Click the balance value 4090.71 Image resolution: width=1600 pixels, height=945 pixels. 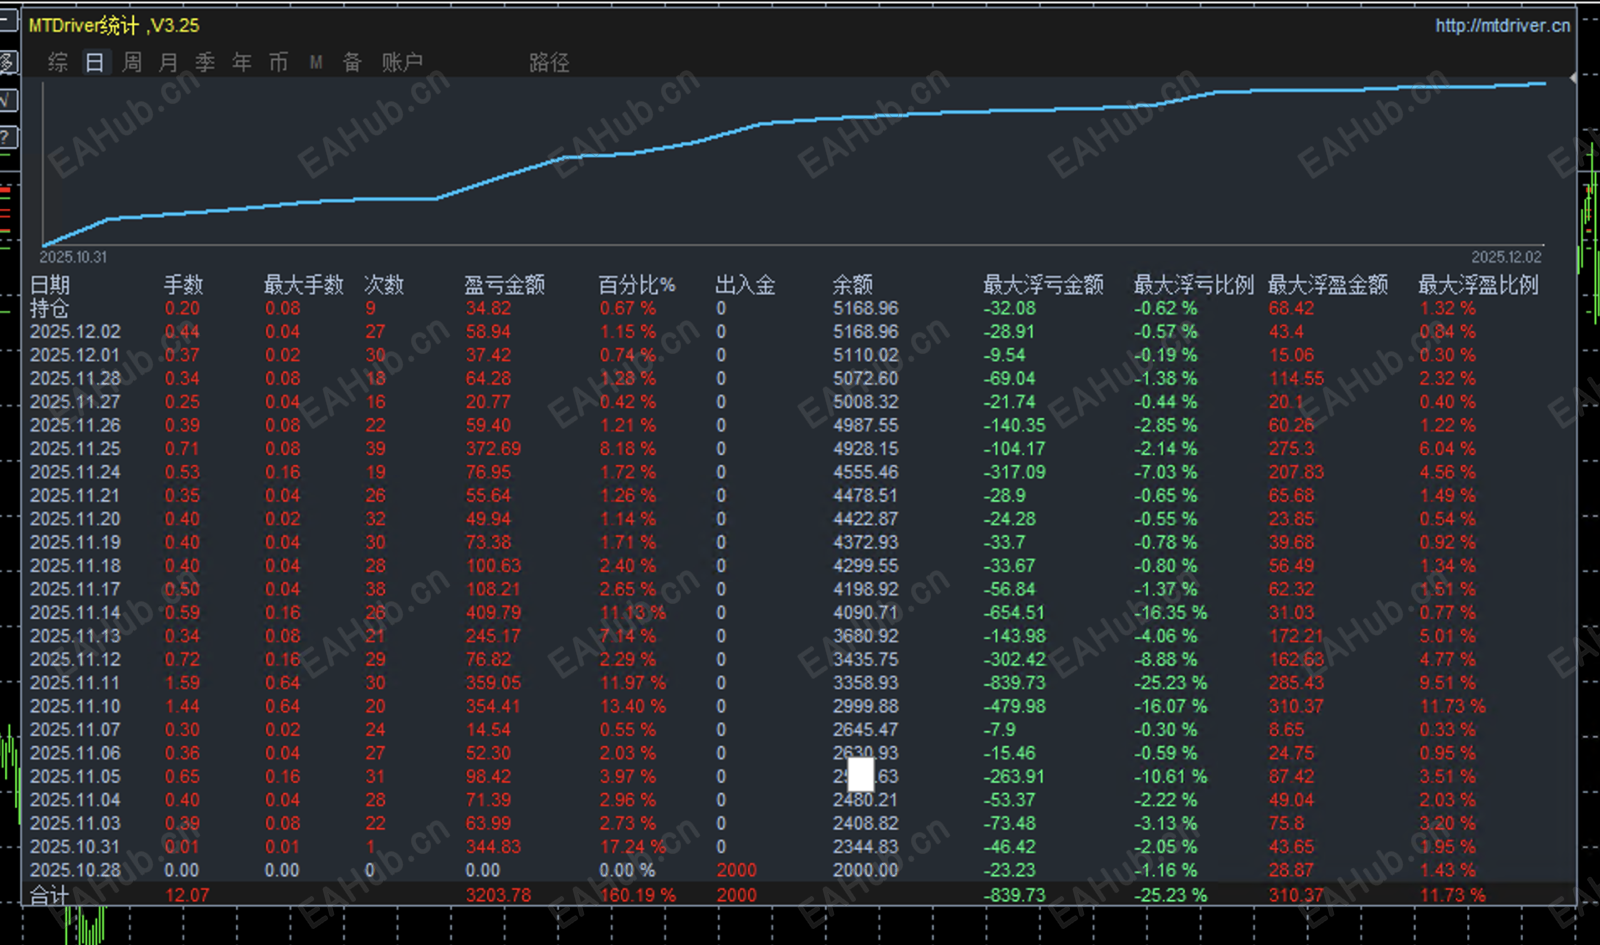click(x=866, y=612)
